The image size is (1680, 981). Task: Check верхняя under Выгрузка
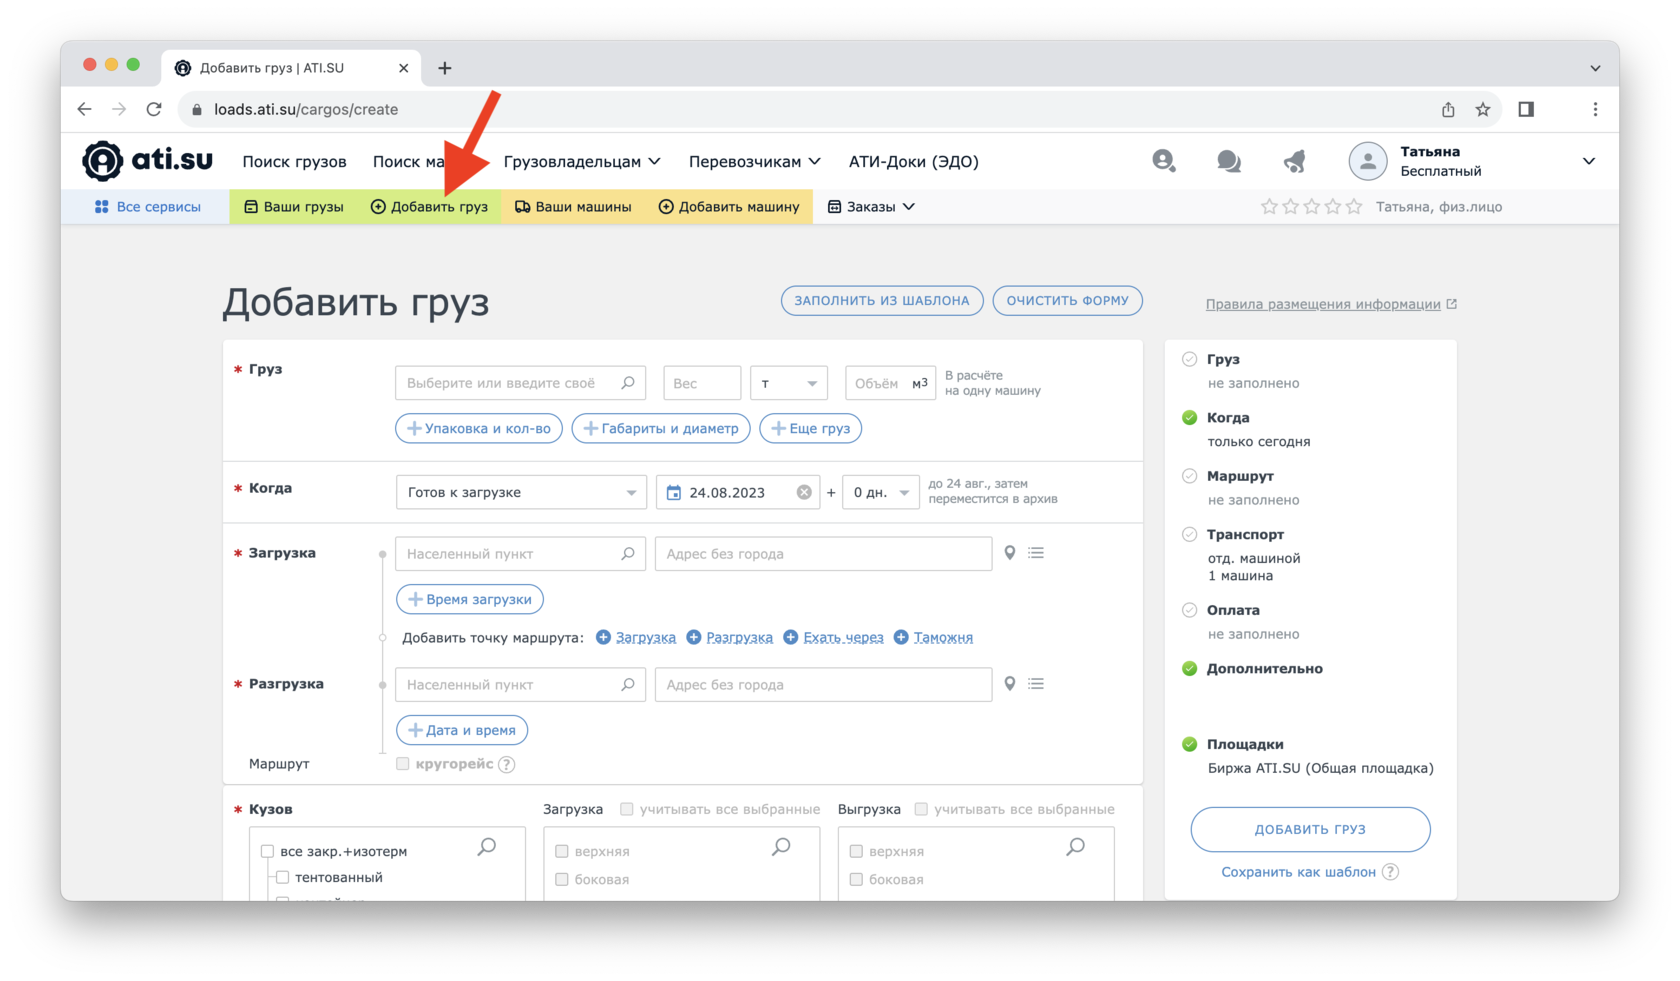click(856, 852)
